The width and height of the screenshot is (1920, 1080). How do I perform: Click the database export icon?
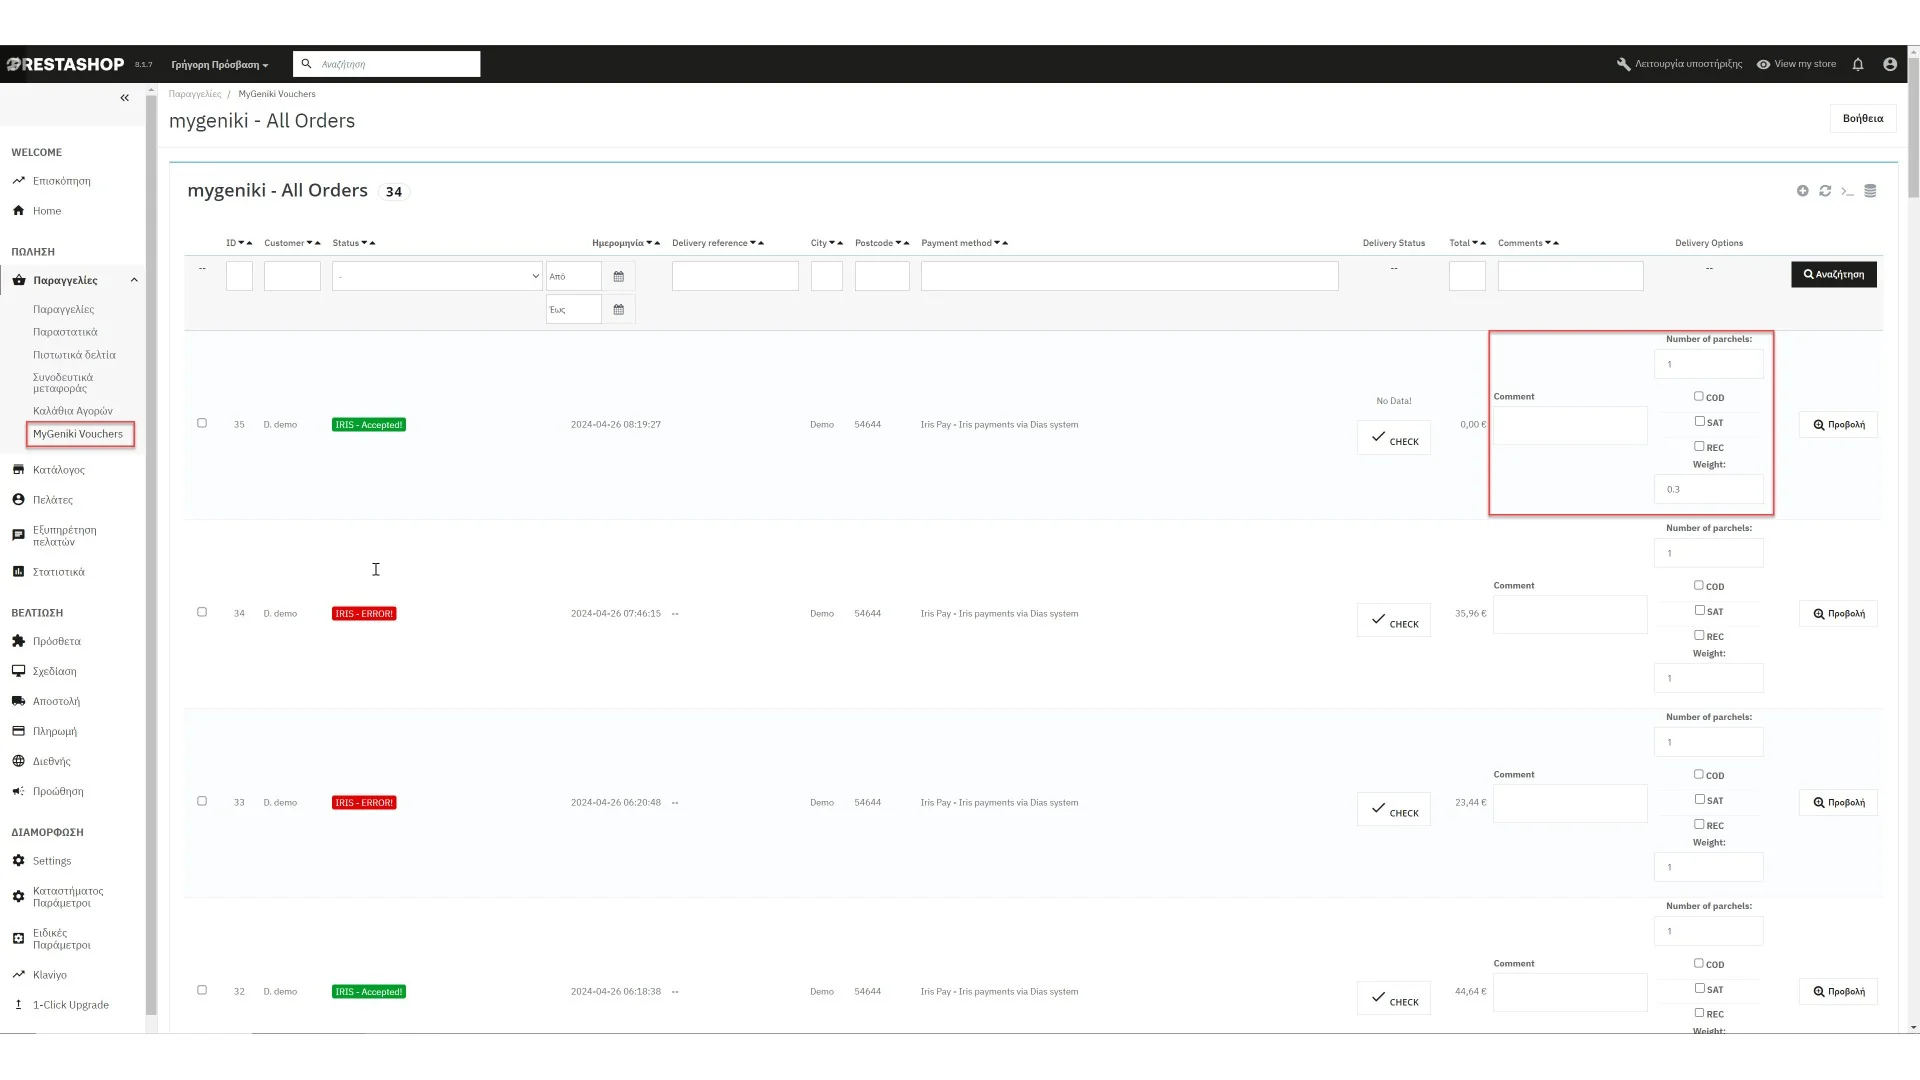(x=1870, y=191)
